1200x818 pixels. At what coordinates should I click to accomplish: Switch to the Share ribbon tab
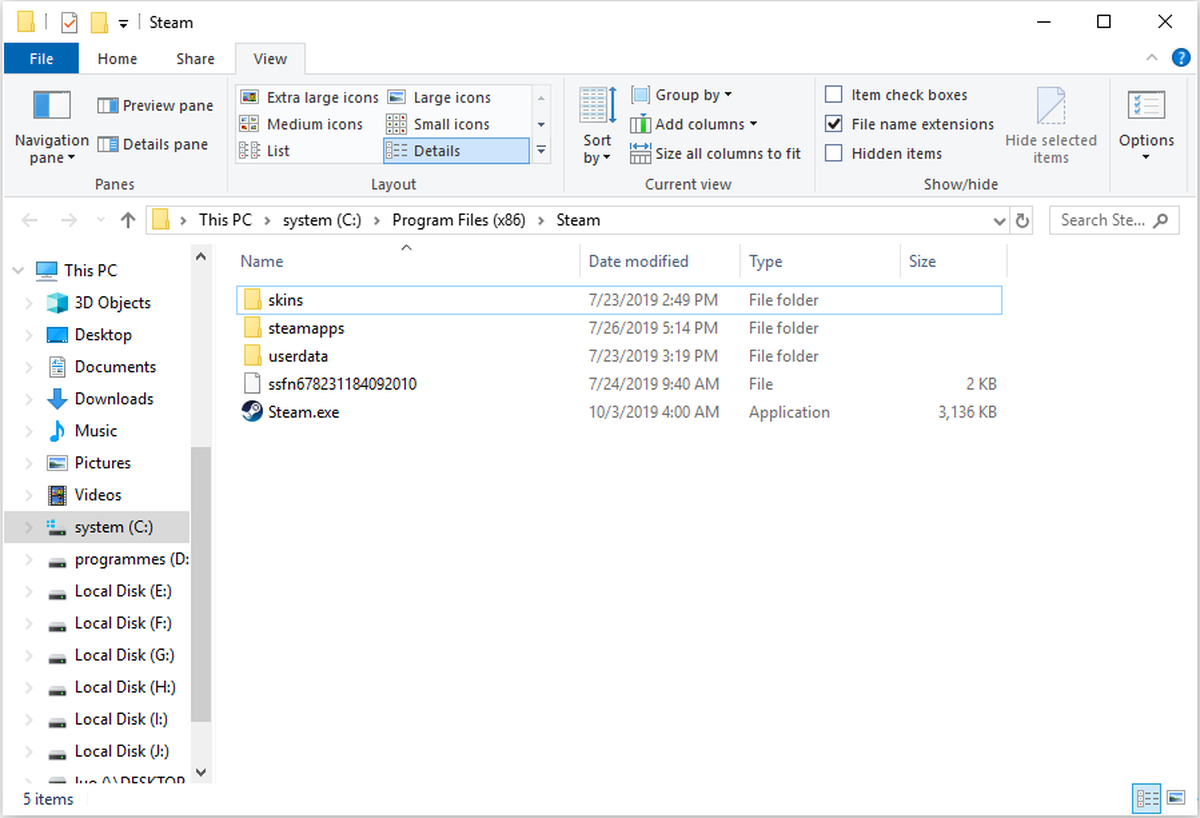tap(195, 58)
